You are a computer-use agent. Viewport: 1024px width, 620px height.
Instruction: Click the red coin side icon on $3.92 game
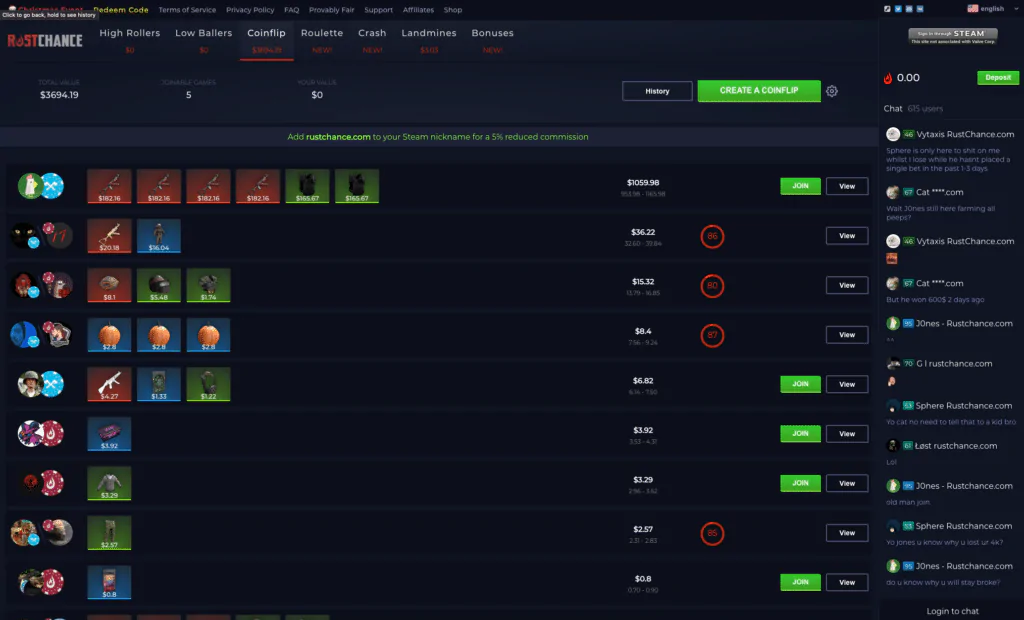click(52, 434)
